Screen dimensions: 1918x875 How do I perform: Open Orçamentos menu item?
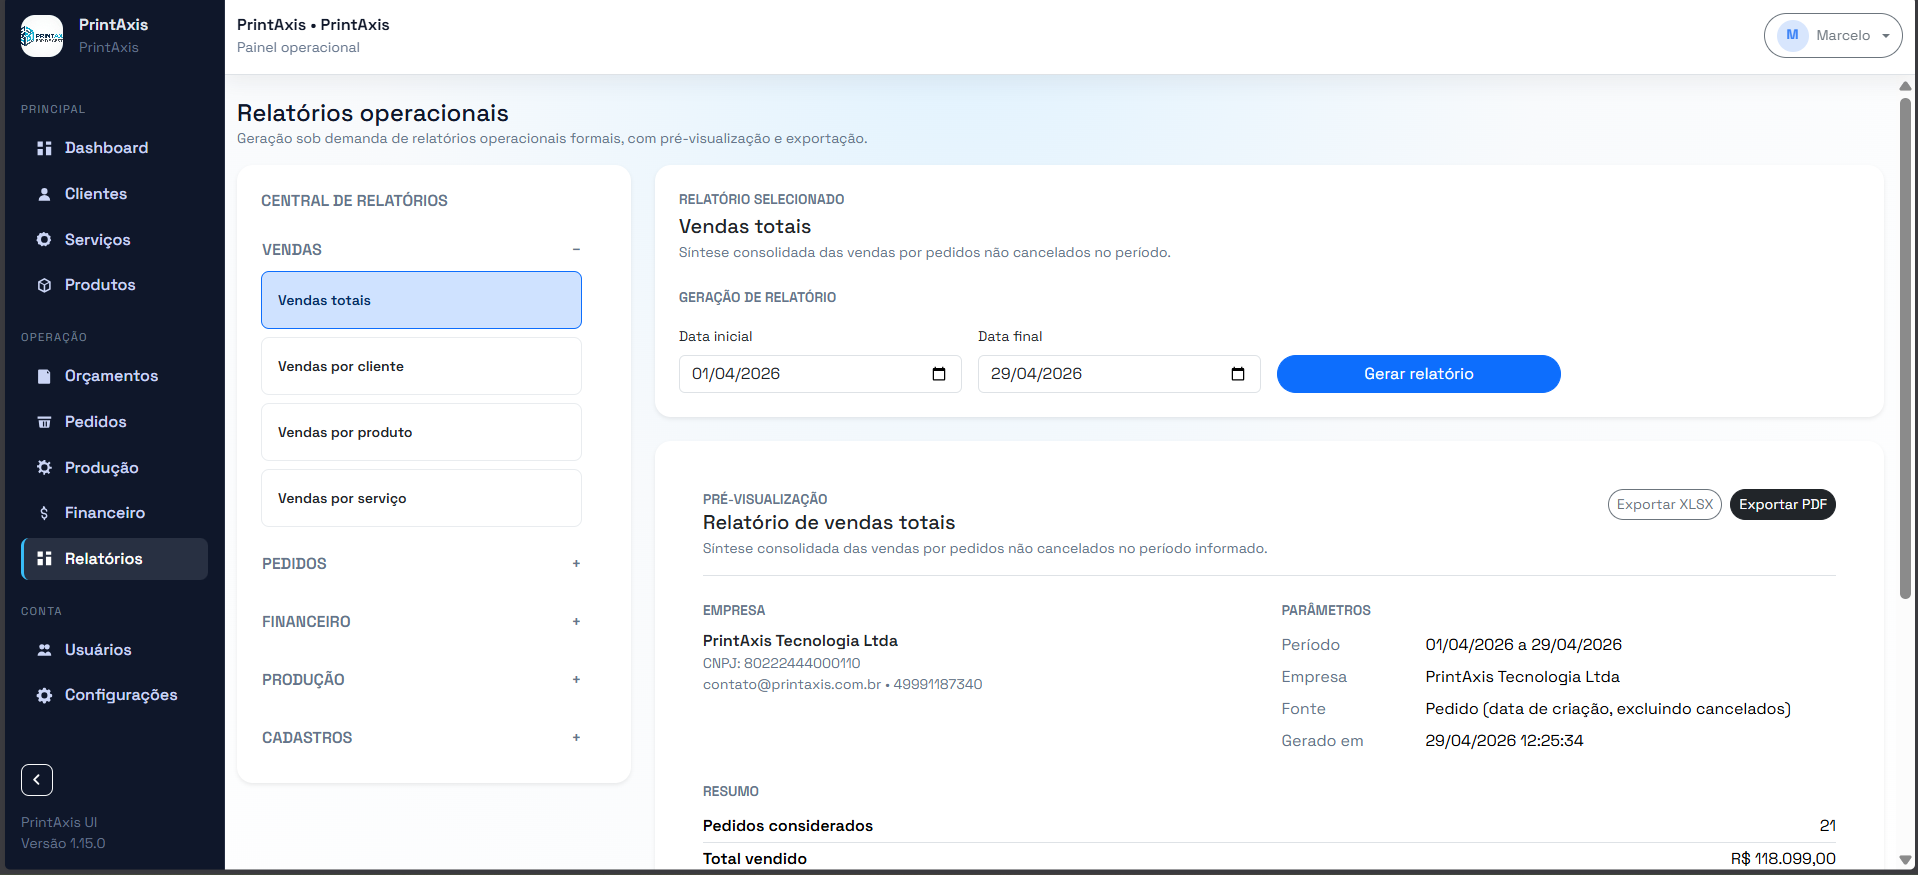[x=114, y=376]
